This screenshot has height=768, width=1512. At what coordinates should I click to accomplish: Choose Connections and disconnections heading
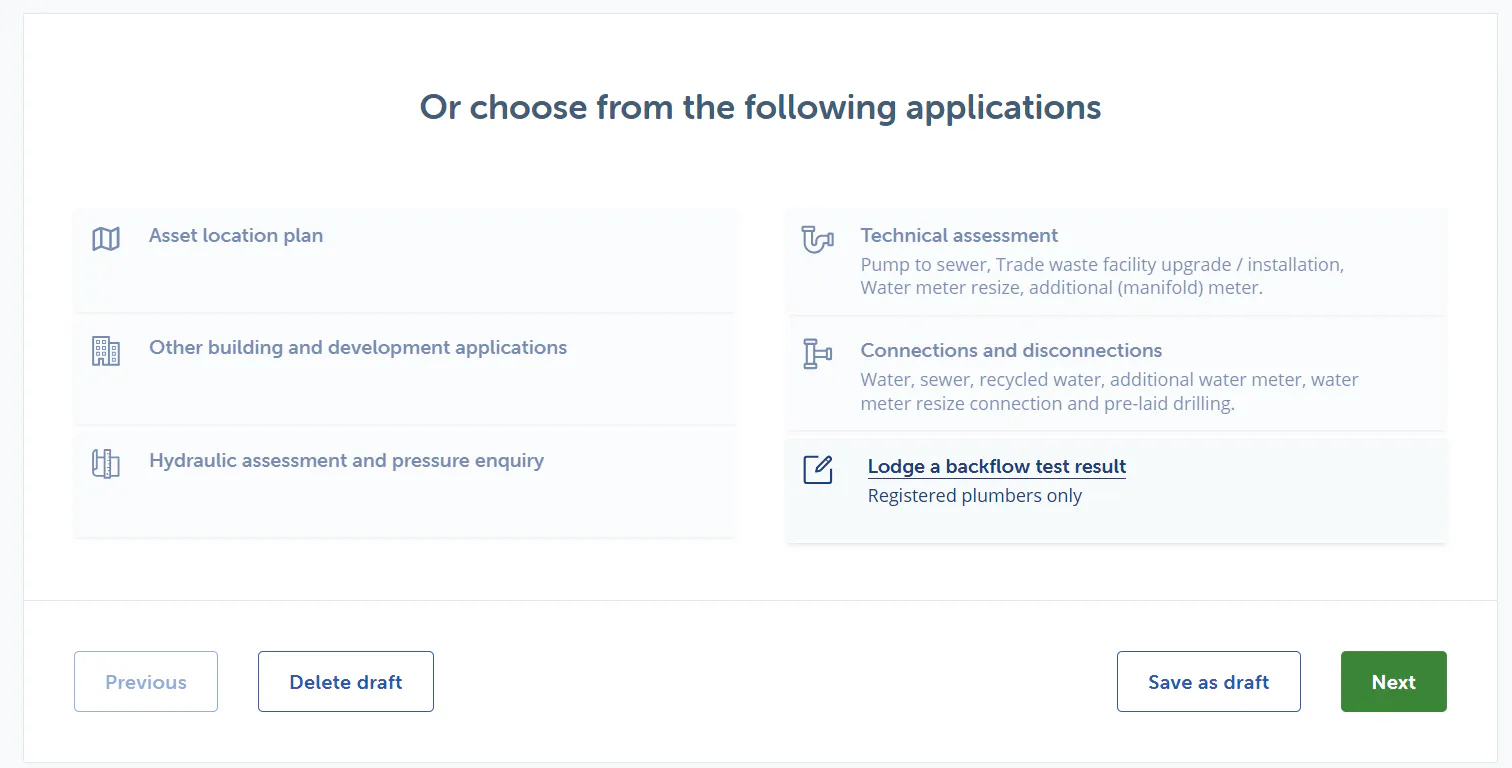(1011, 351)
